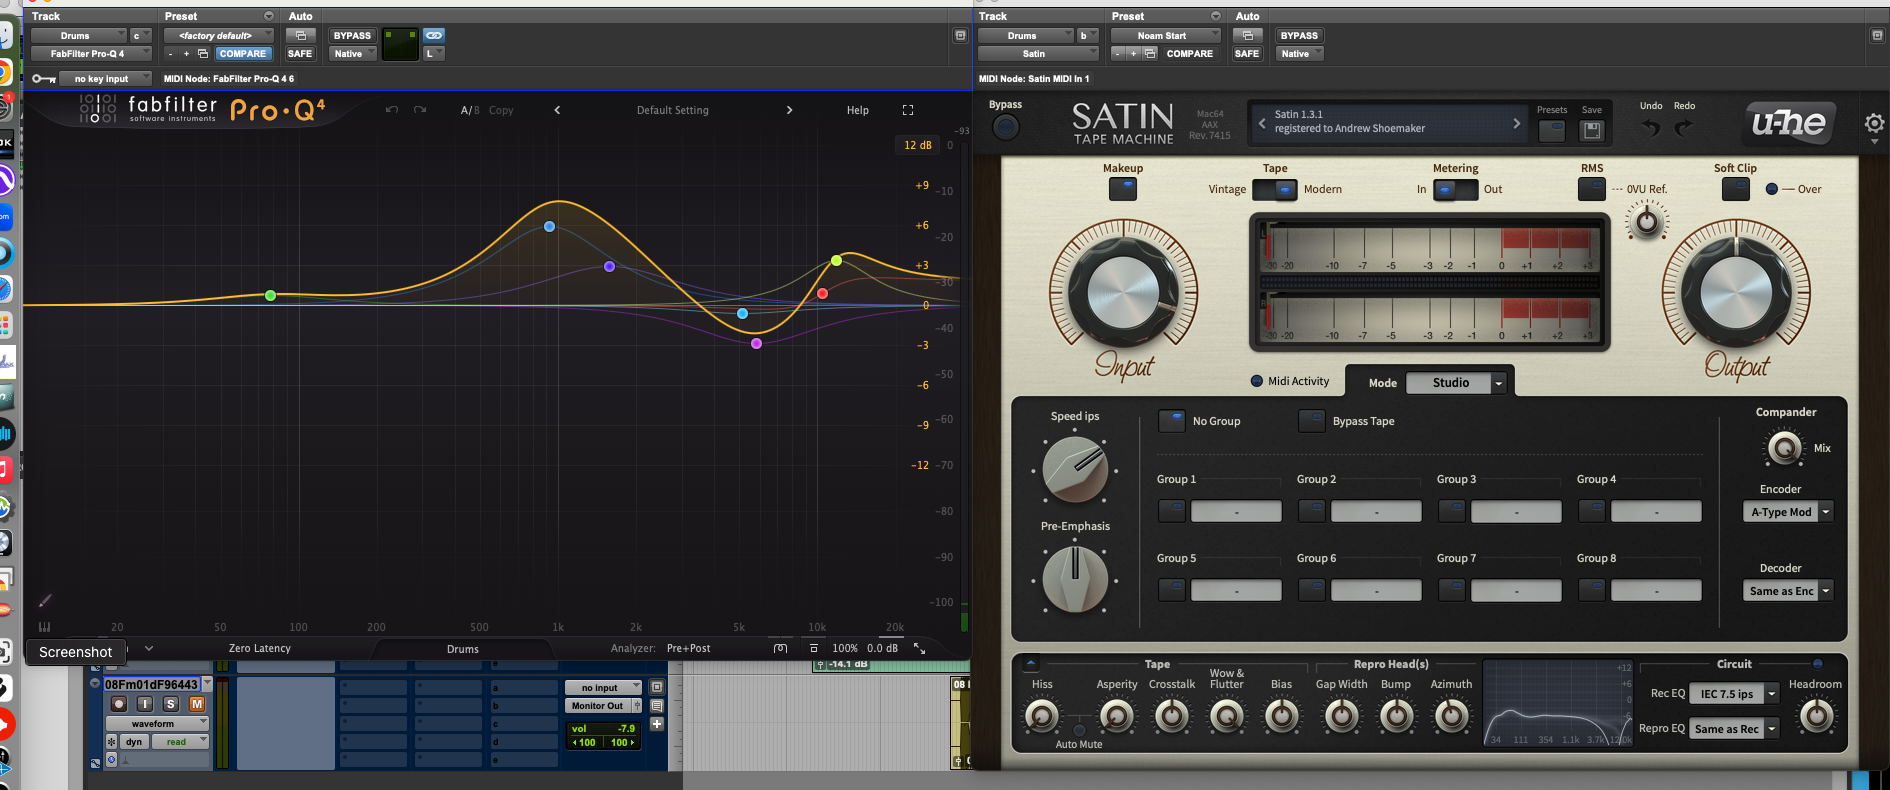Viewport: 1890px width, 790px height.
Task: Go to next Pro-Q 4 preset
Action: pos(789,110)
